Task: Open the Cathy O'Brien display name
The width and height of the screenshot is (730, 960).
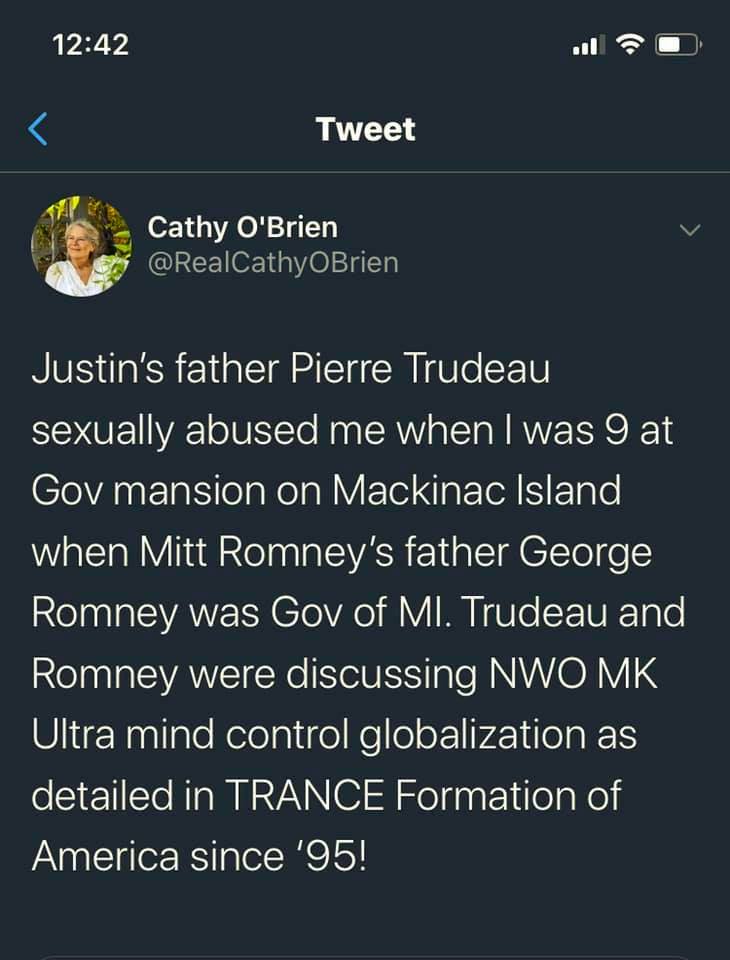Action: [x=243, y=227]
